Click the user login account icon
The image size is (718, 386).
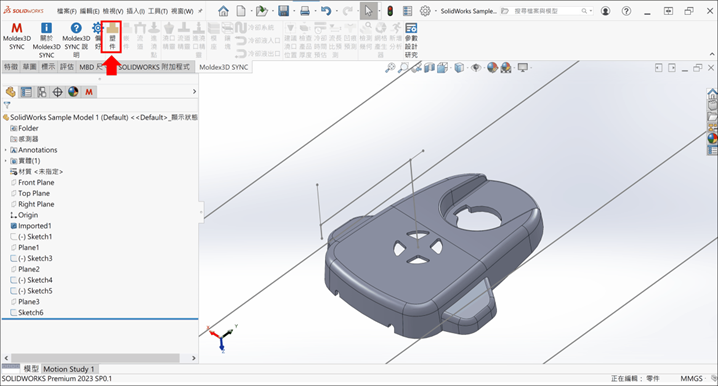pyautogui.click(x=605, y=11)
